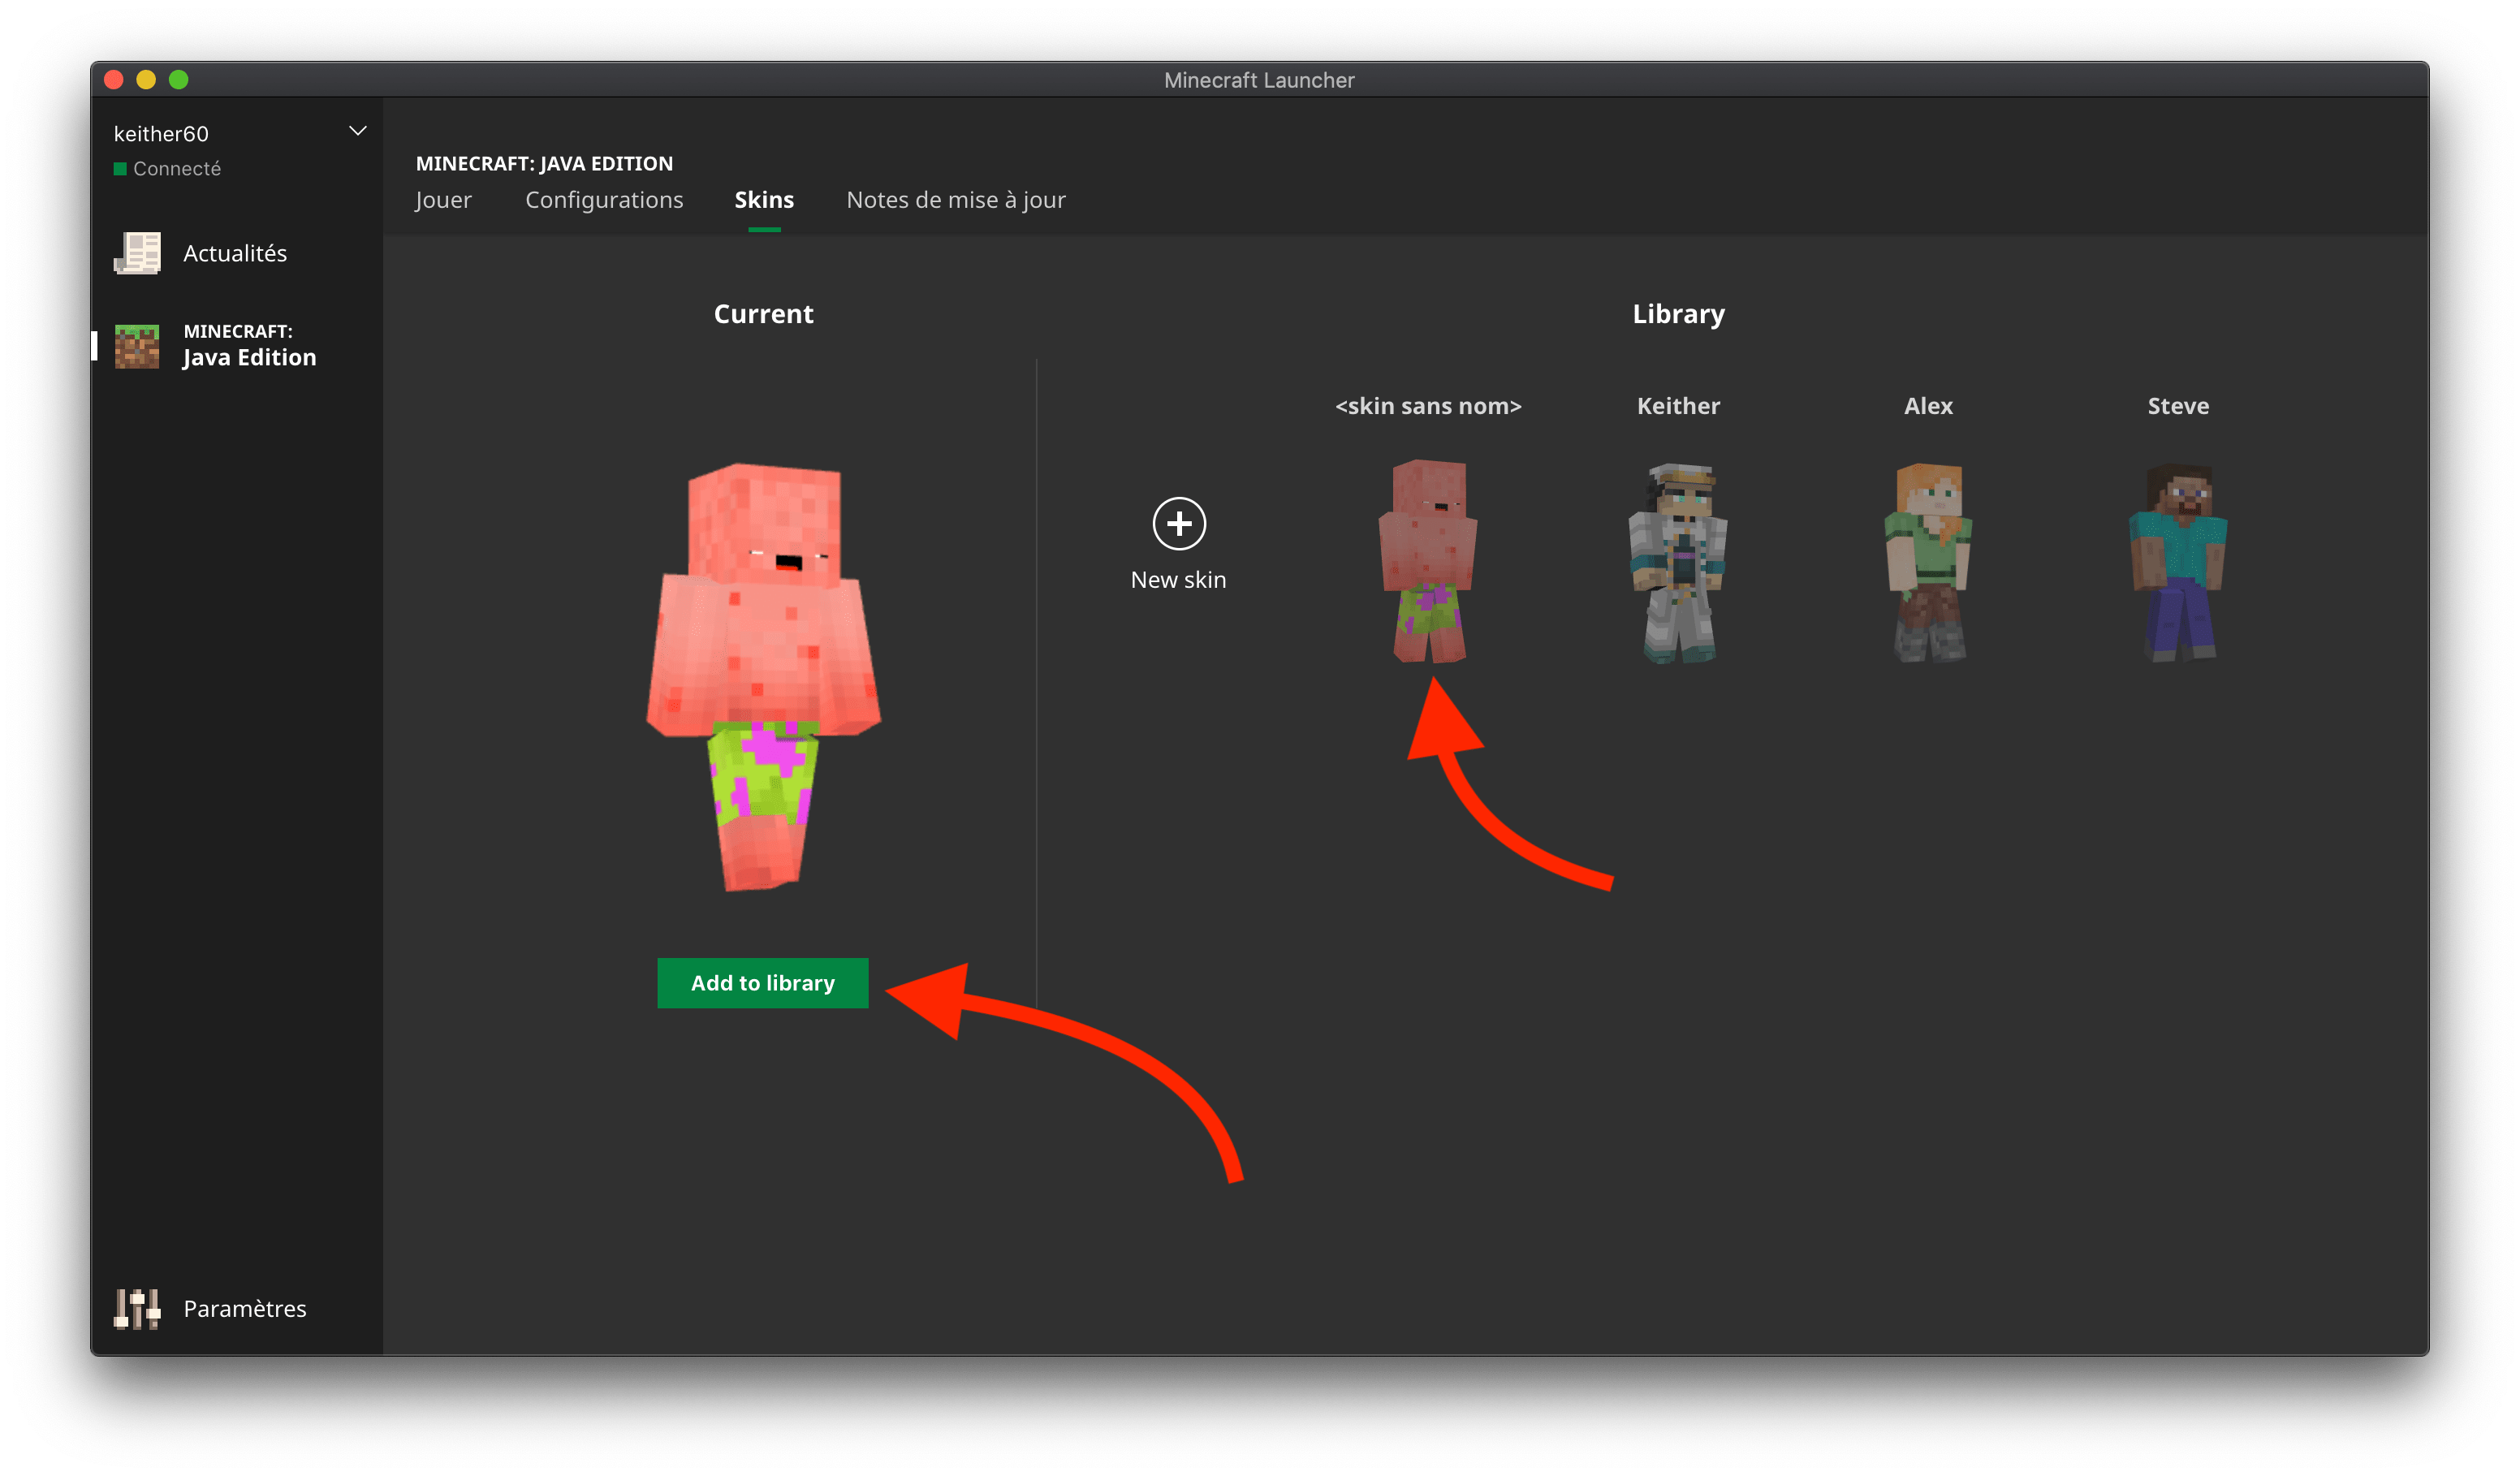Select the Skins tab

tap(764, 200)
